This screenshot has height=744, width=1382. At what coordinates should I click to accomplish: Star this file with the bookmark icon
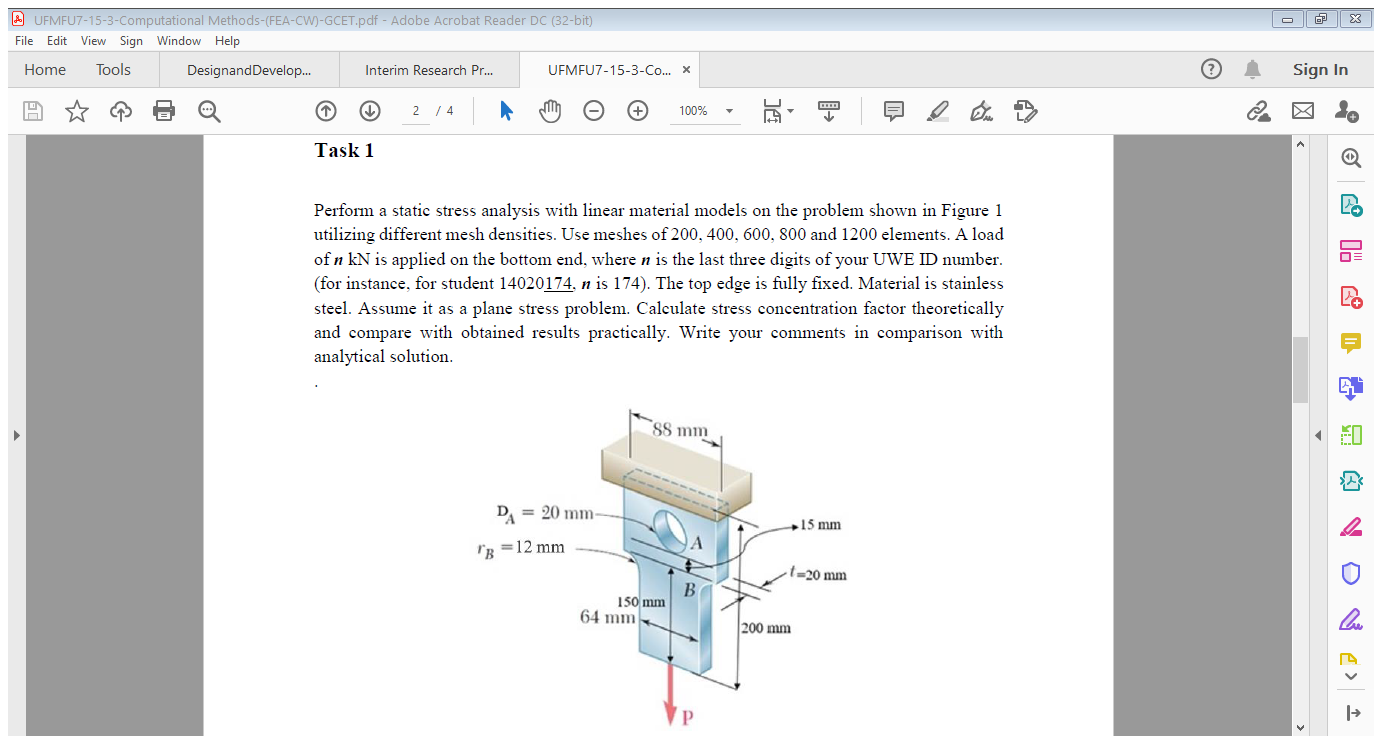(x=76, y=111)
